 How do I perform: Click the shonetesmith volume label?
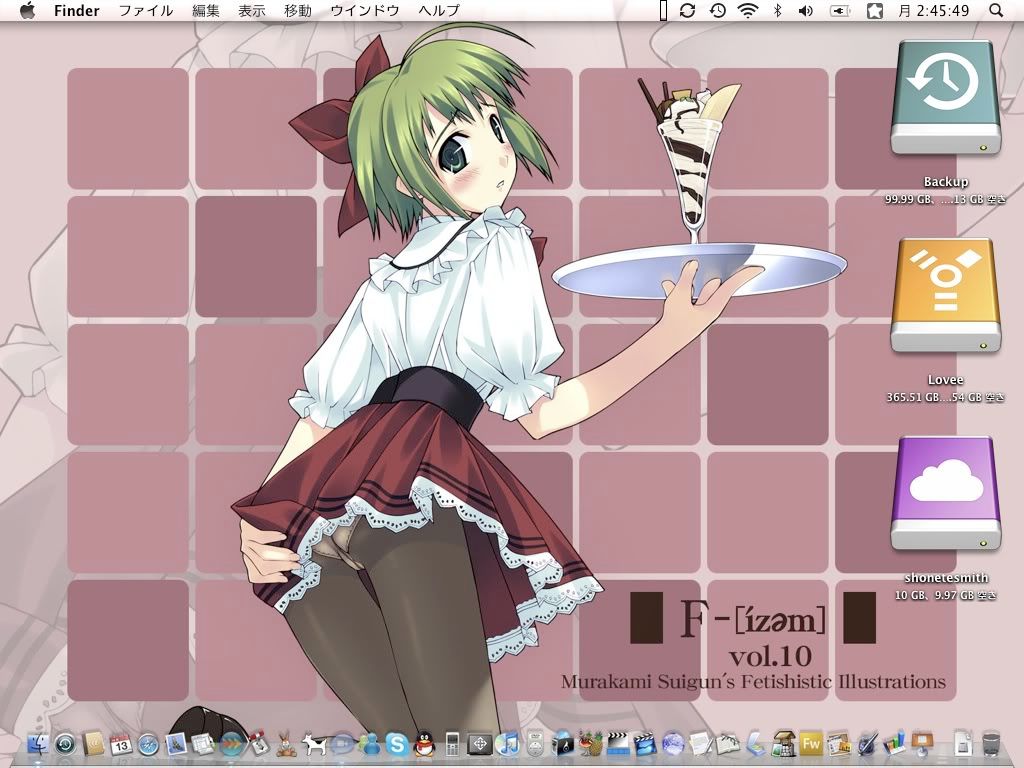pyautogui.click(x=946, y=577)
